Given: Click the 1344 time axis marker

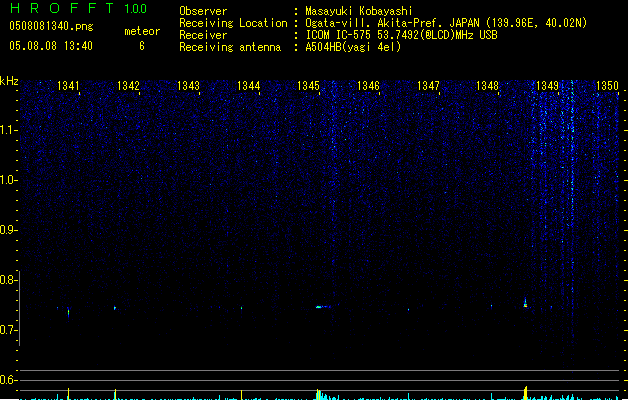Looking at the screenshot, I should click(x=248, y=86).
